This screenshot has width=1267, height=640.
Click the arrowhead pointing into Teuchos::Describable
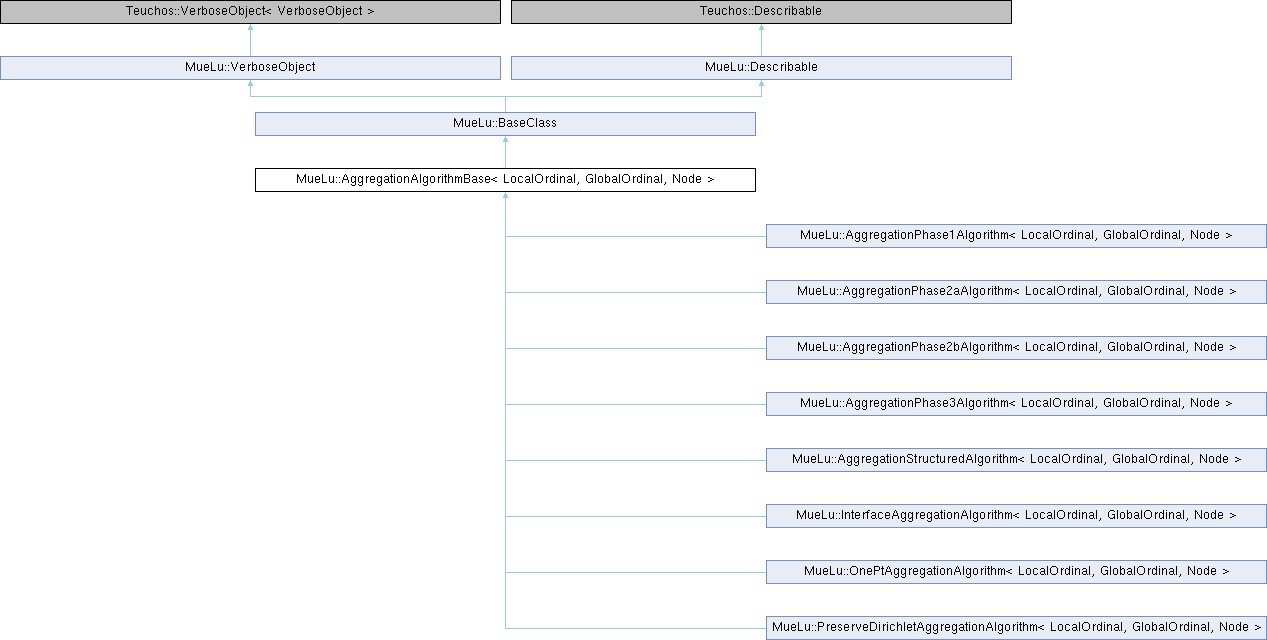click(761, 29)
